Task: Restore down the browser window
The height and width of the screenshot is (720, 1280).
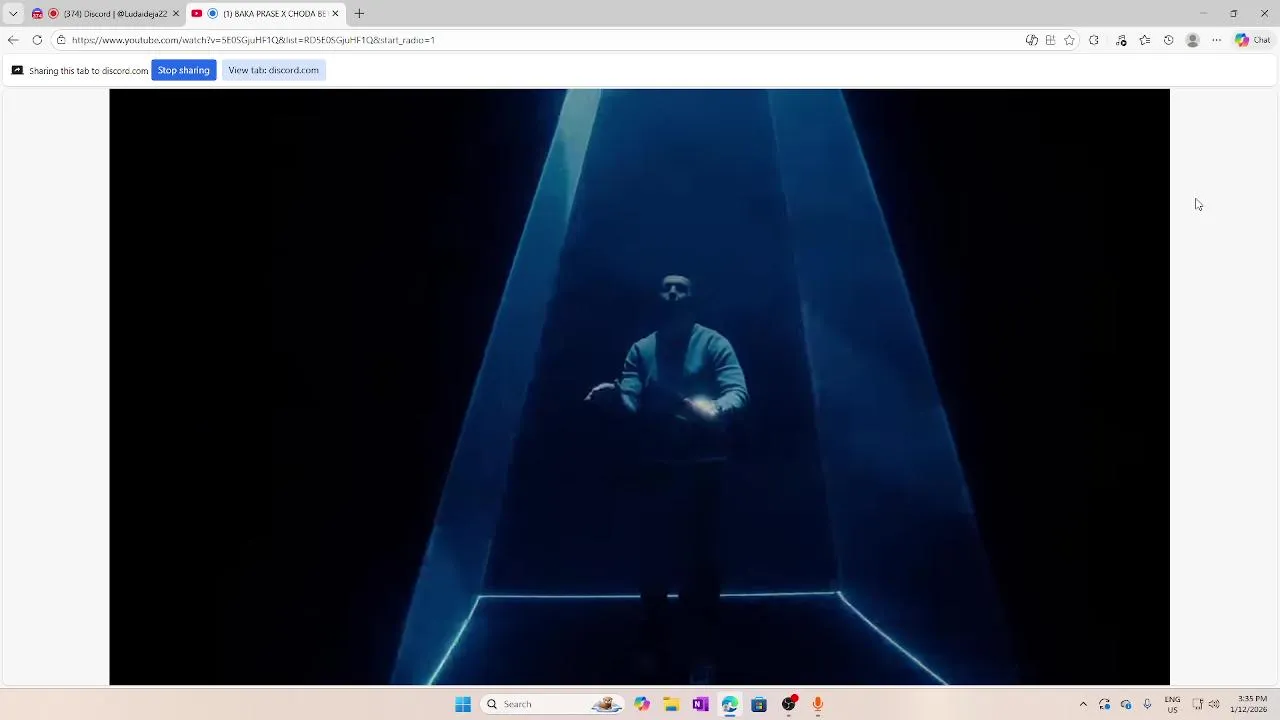Action: 1234,14
